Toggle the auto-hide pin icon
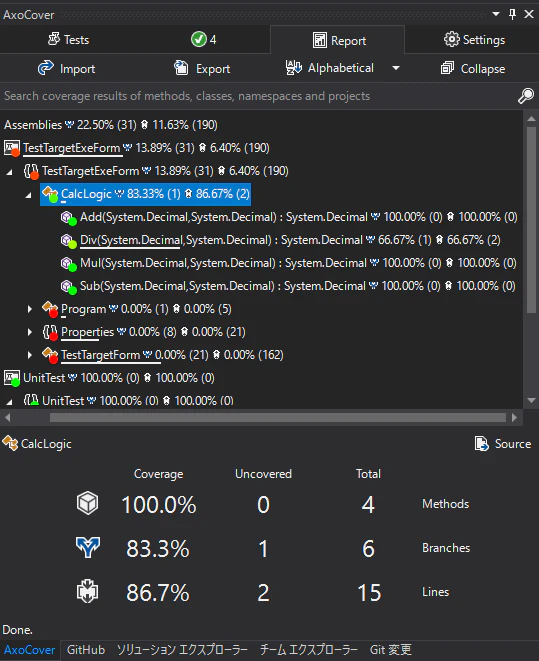The image size is (539, 661). pos(512,14)
